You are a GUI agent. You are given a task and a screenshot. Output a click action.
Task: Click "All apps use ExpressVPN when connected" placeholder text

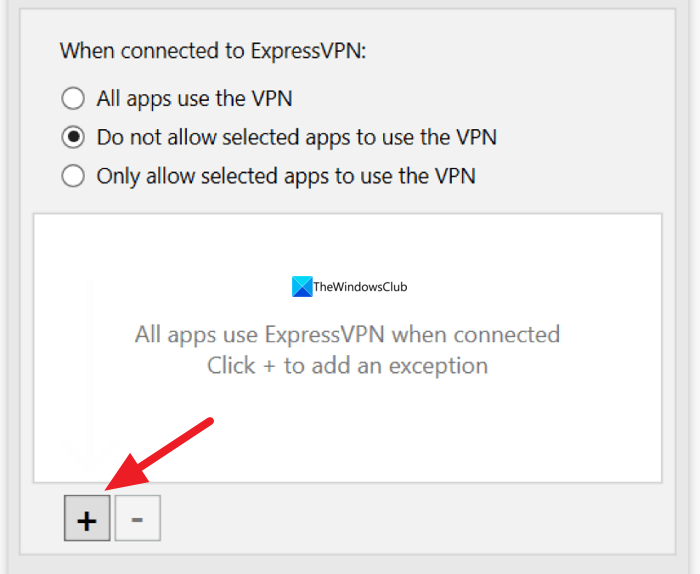pos(347,334)
